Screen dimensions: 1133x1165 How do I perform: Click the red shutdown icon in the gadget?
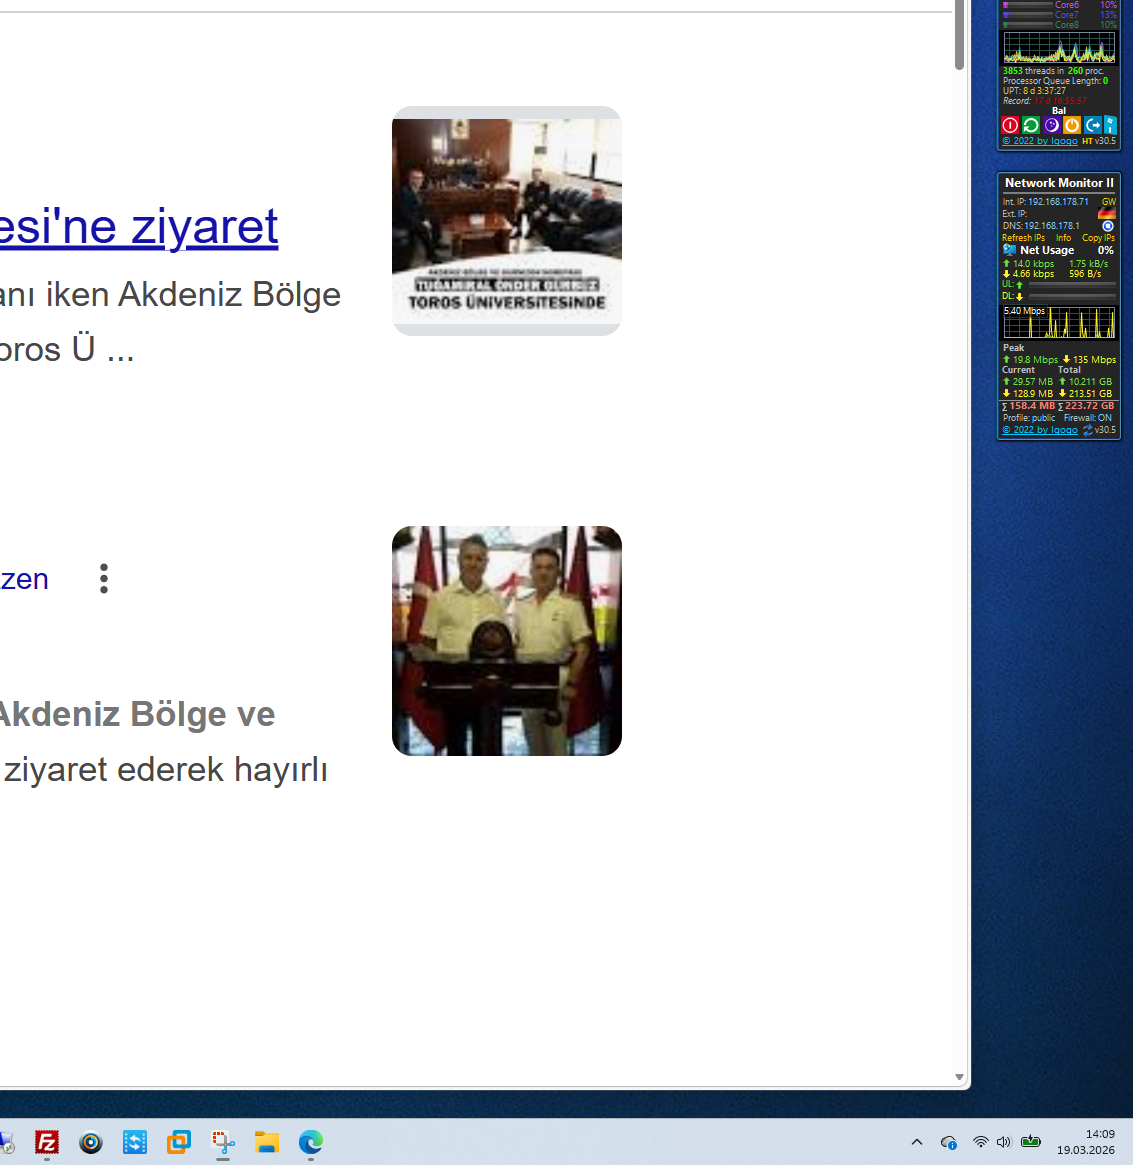point(1010,125)
